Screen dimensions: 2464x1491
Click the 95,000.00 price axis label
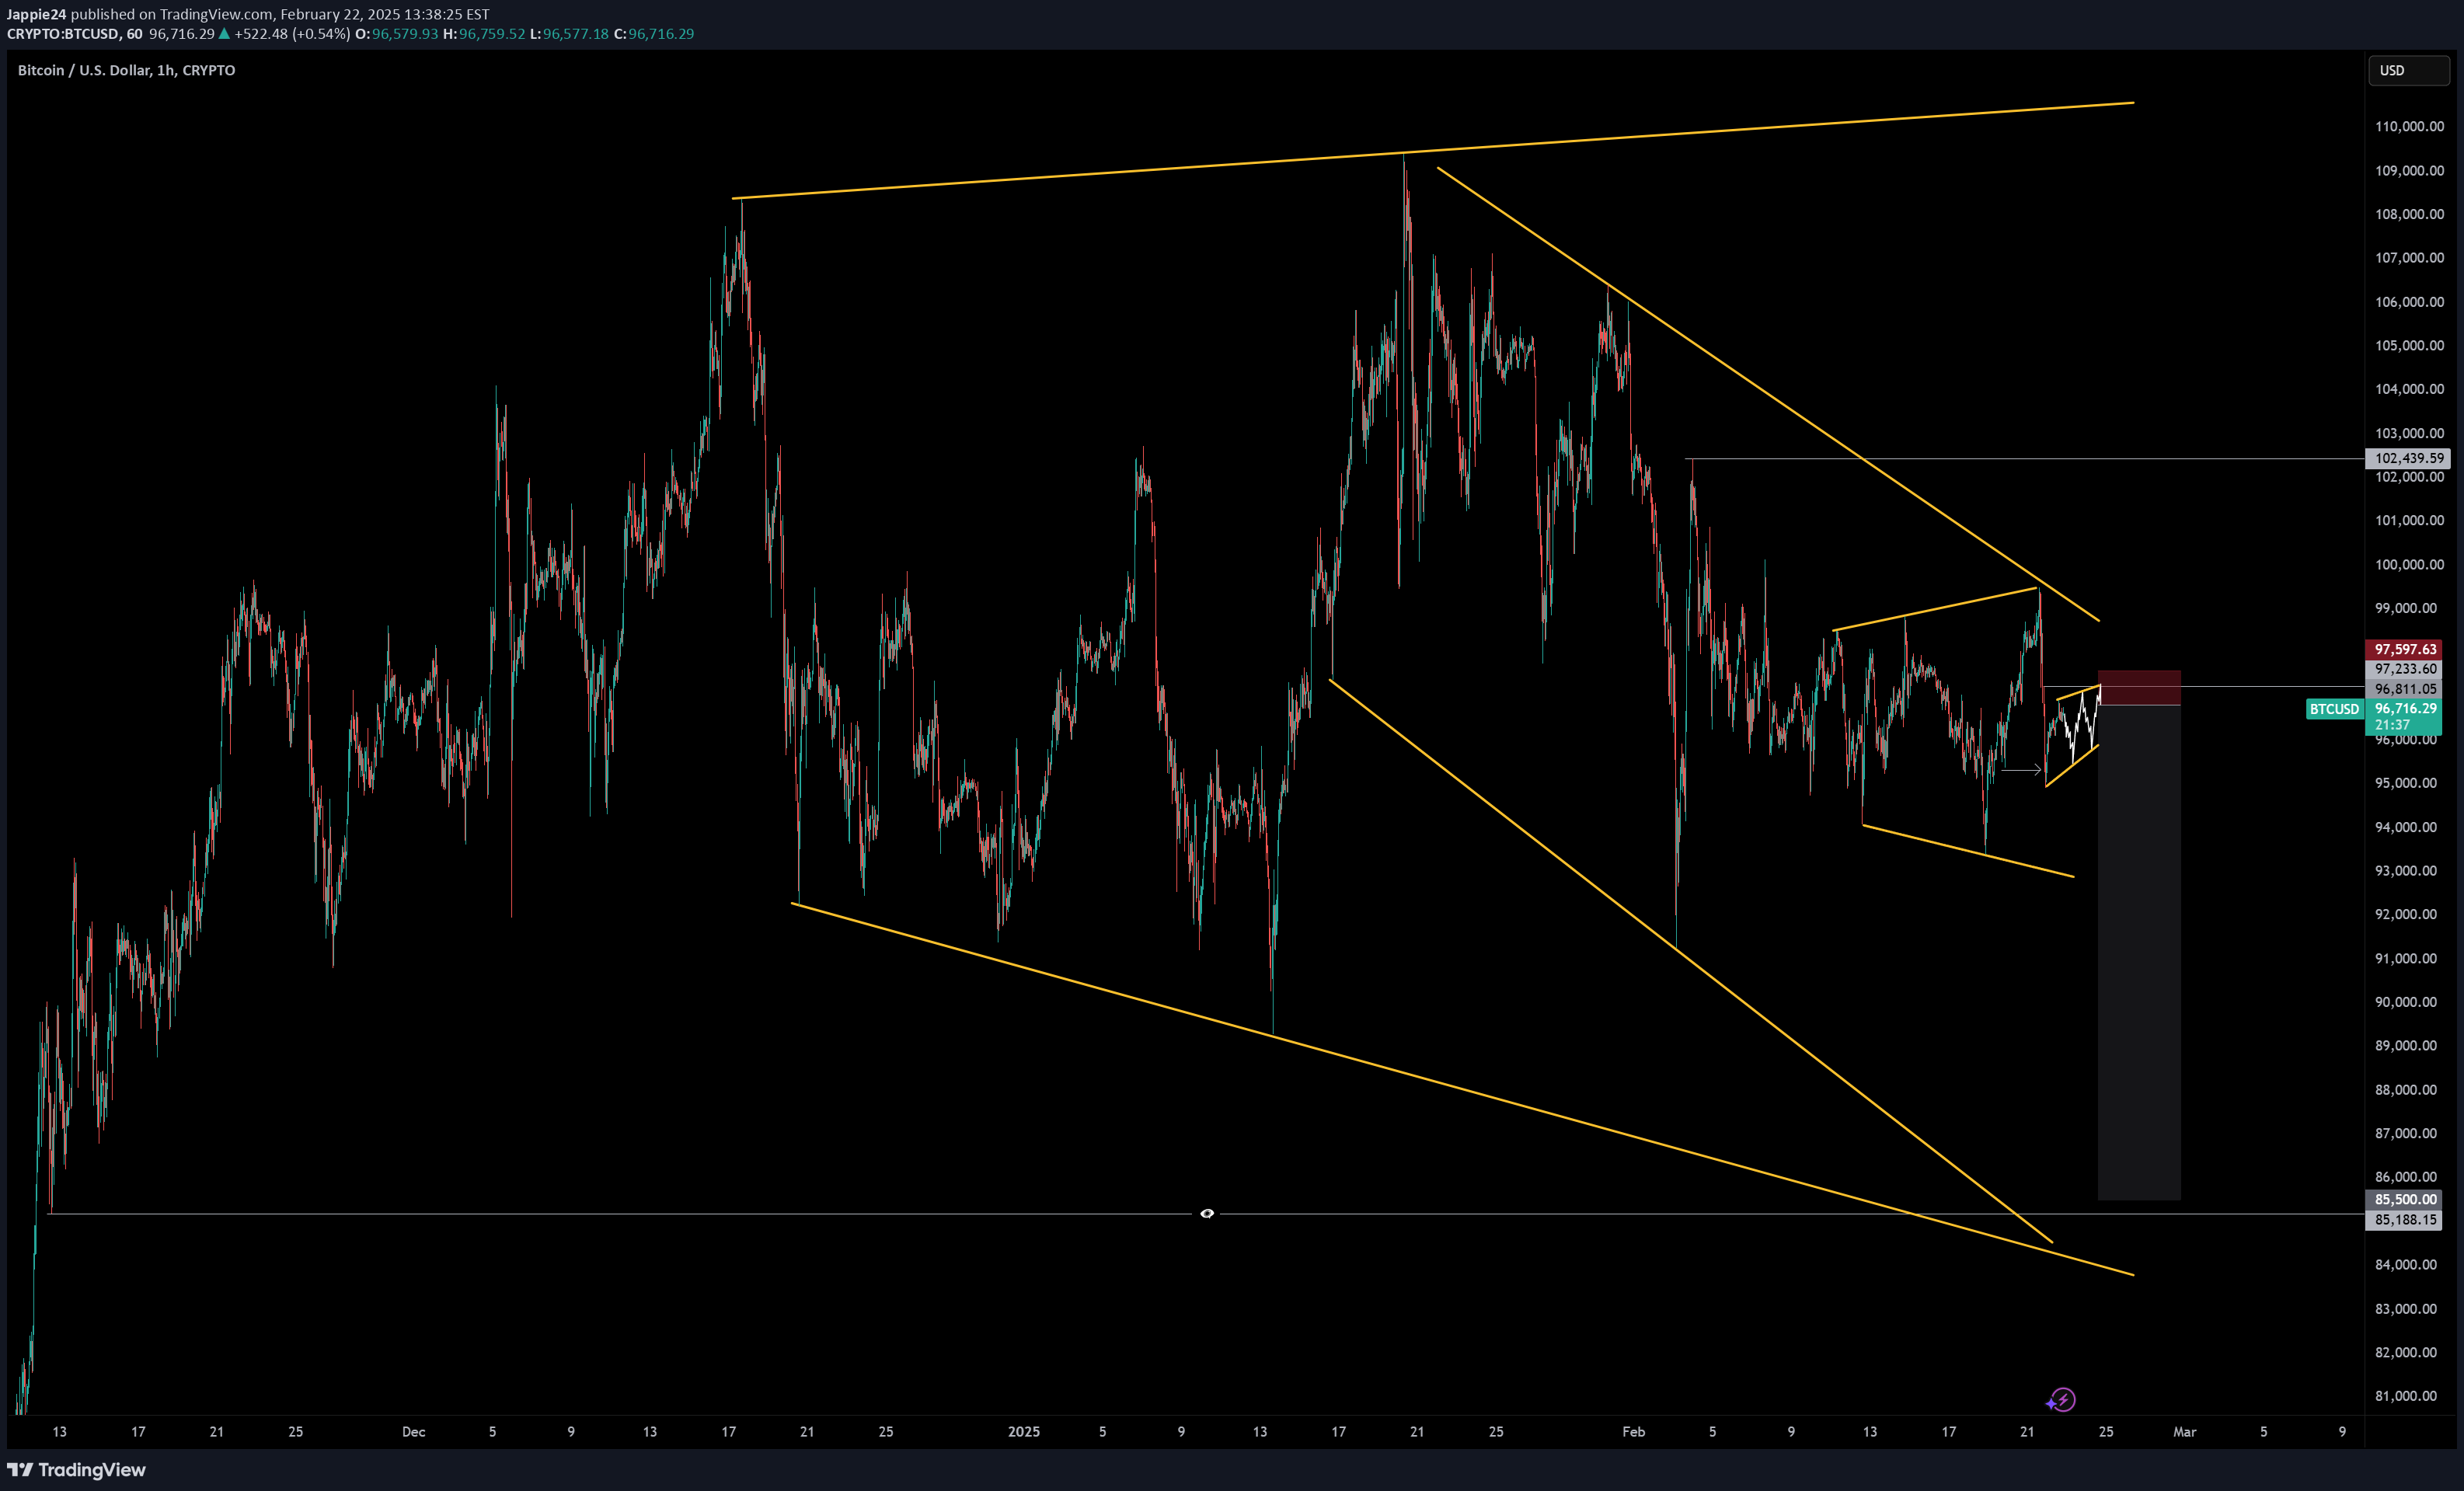[x=2406, y=783]
